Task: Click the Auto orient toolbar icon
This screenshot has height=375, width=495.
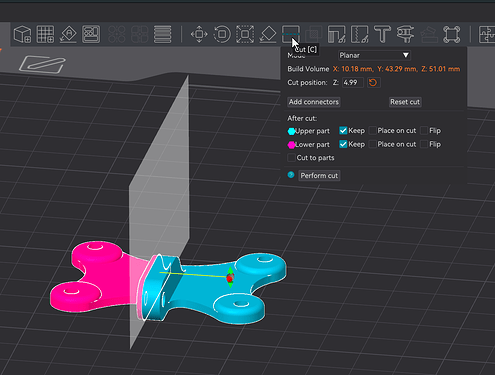Action: tap(68, 34)
